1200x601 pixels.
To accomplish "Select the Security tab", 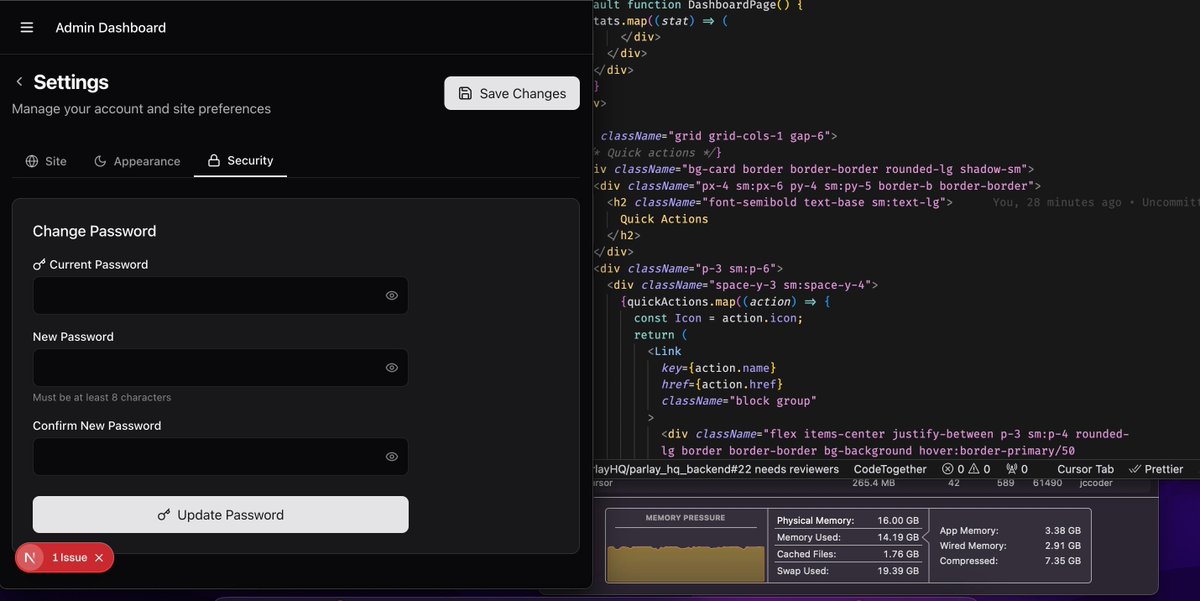I will point(240,160).
